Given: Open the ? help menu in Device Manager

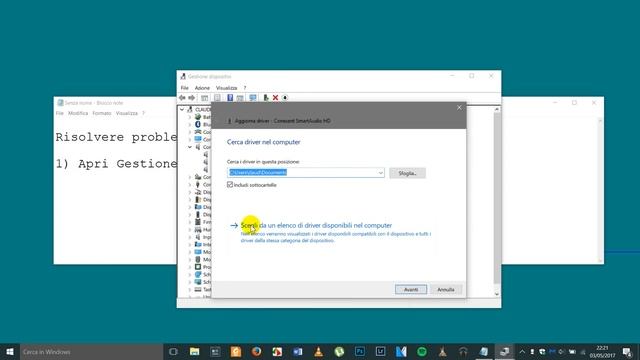Looking at the screenshot, I should pos(245,88).
